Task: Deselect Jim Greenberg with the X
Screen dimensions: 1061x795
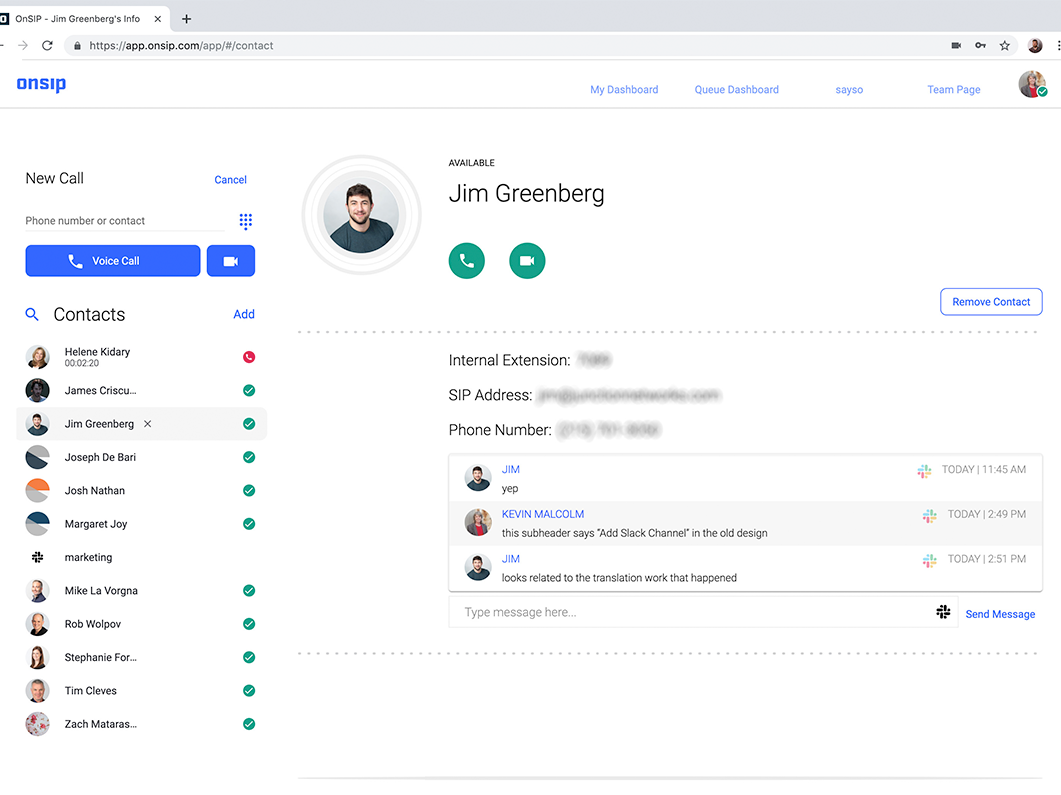Action: pos(148,424)
